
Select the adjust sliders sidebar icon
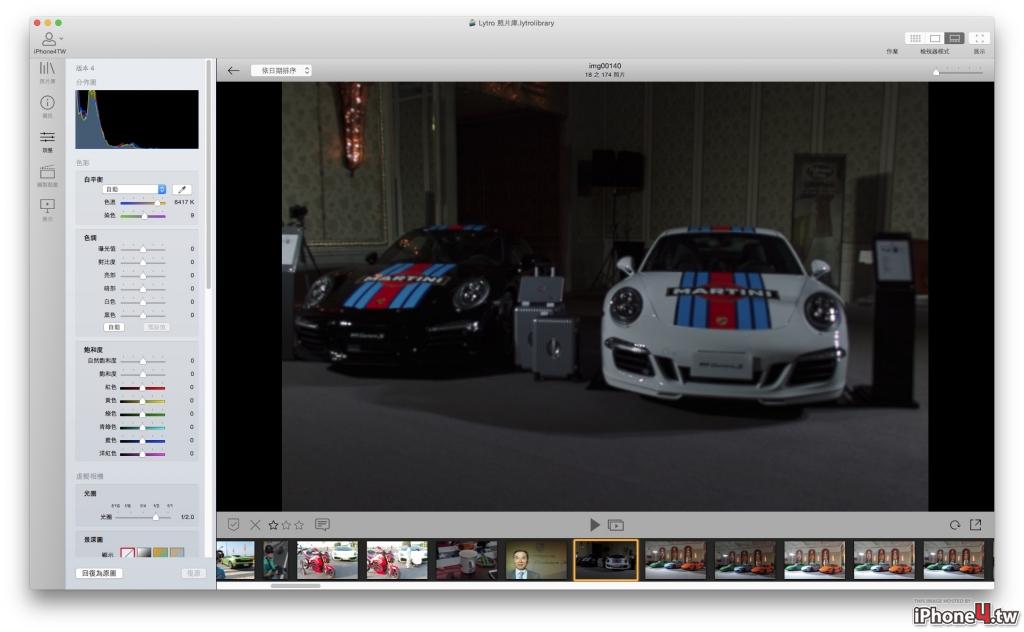(47, 137)
